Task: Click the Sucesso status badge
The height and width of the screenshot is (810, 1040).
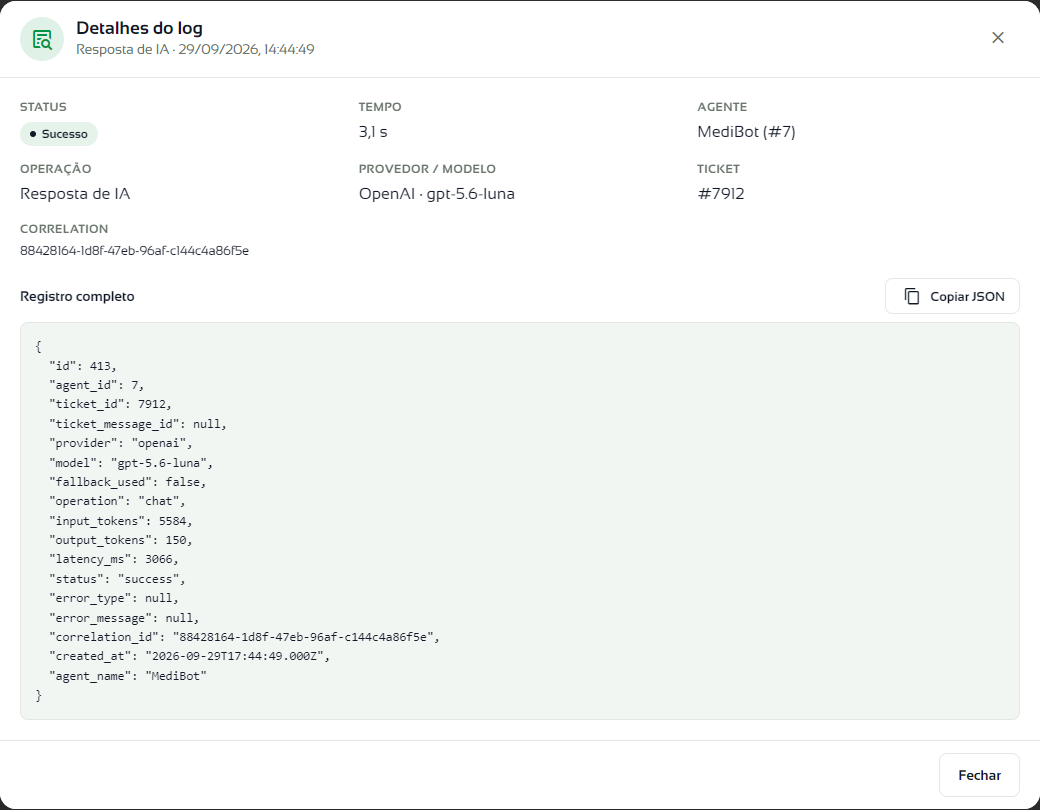Action: (x=59, y=134)
